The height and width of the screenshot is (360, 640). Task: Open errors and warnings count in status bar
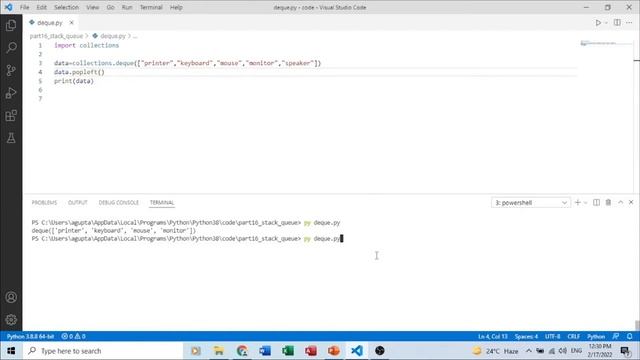73,337
